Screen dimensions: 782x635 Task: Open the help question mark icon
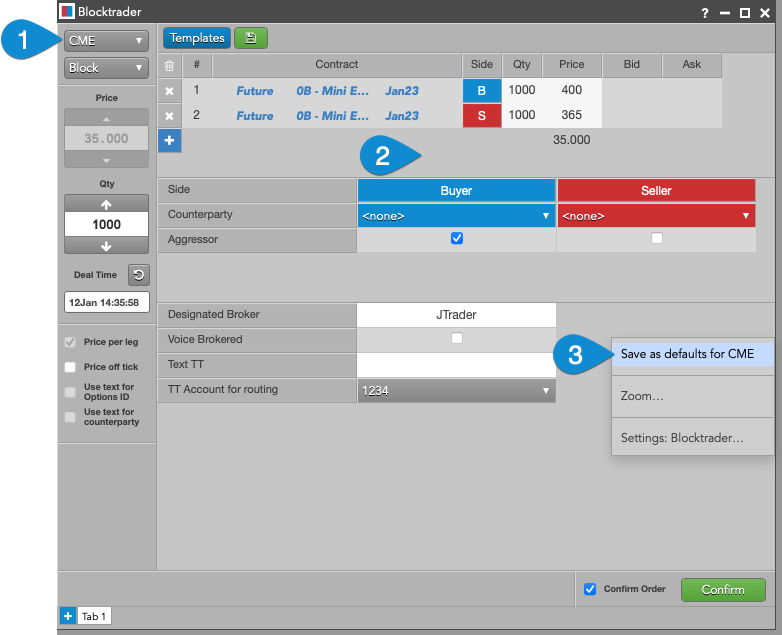pyautogui.click(x=706, y=13)
